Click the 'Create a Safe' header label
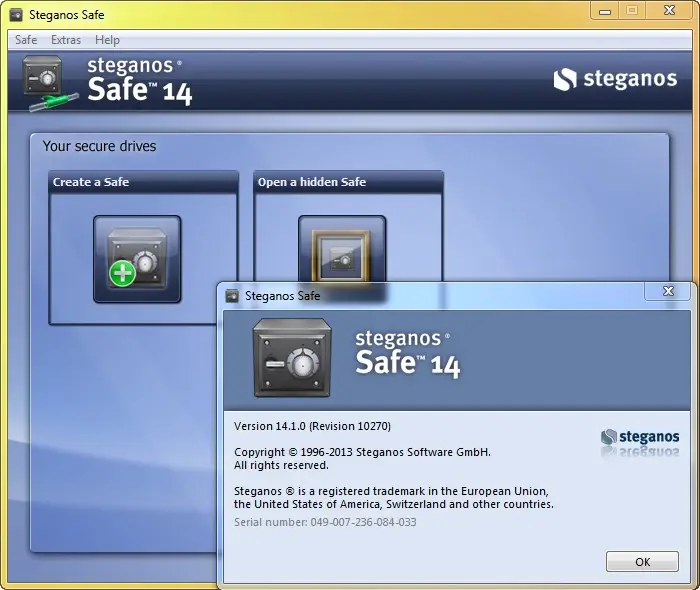The width and height of the screenshot is (700, 590). coord(91,182)
